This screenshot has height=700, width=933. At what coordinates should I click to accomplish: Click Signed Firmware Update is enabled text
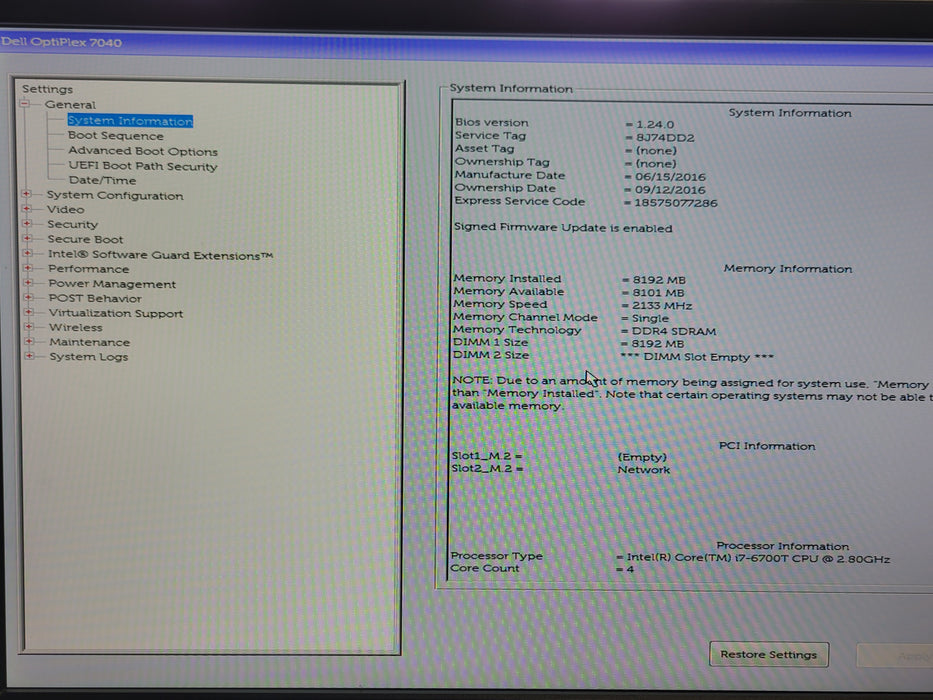point(563,227)
